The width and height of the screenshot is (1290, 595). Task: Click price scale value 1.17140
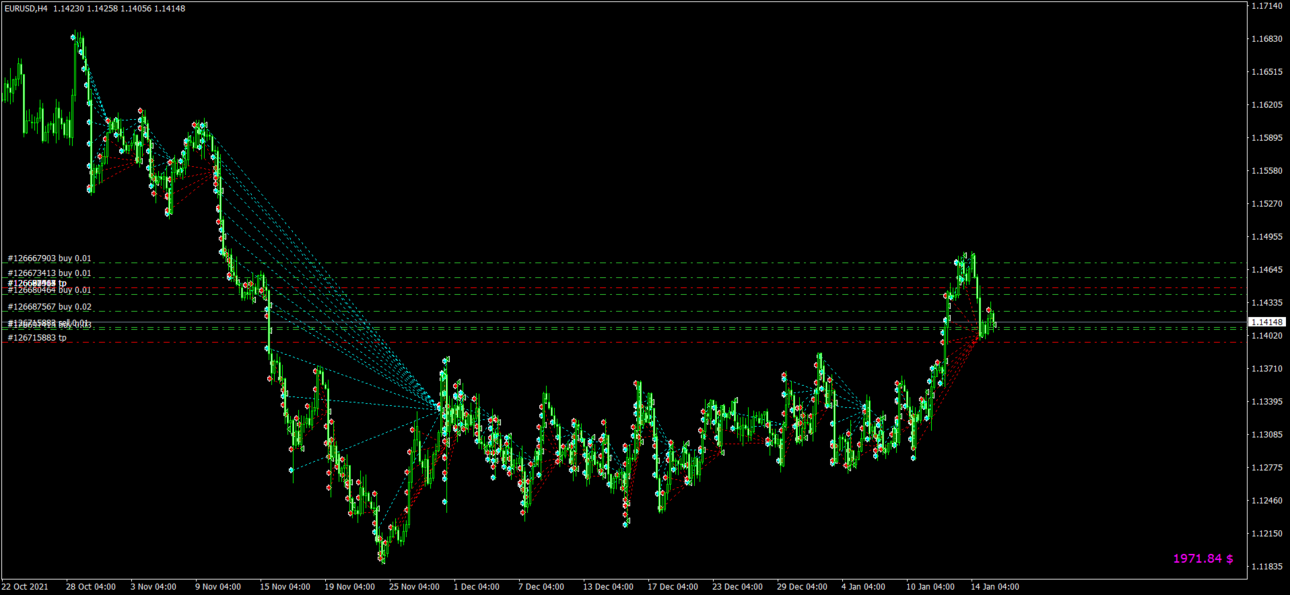coord(1266,6)
